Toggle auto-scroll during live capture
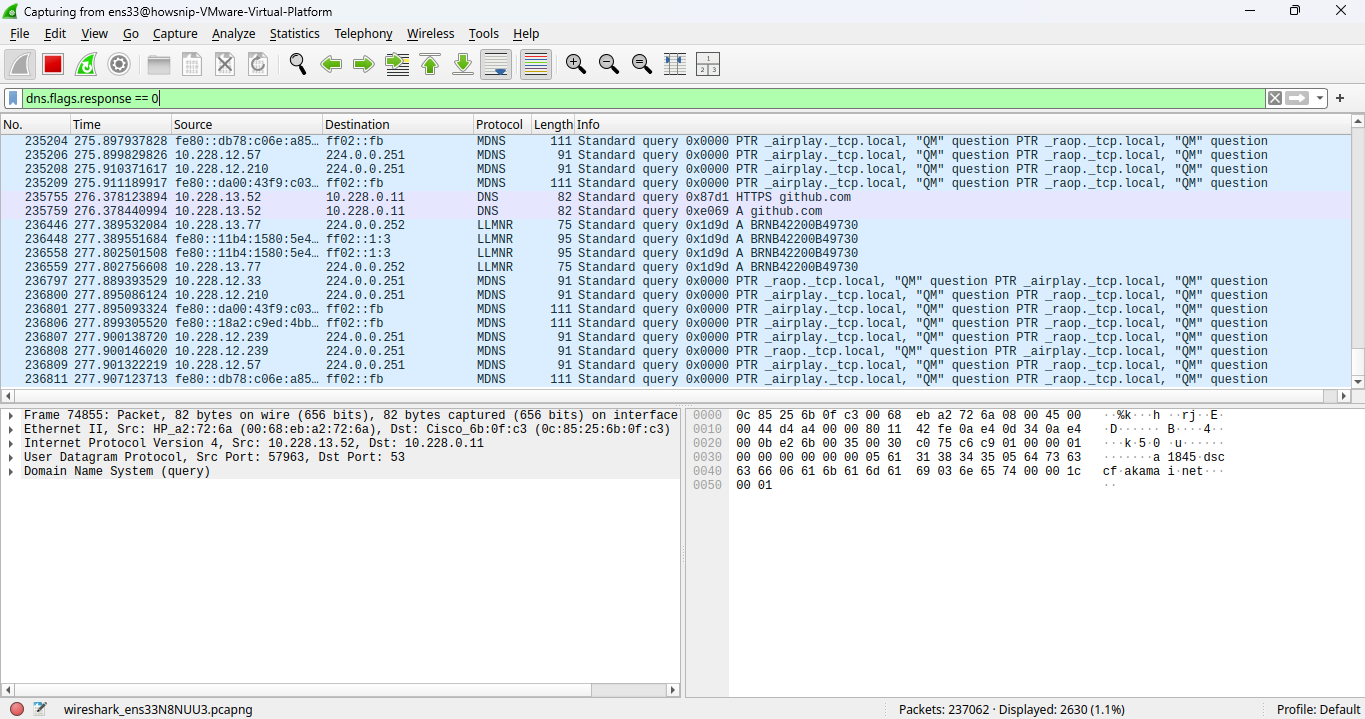The width and height of the screenshot is (1365, 719). click(x=496, y=64)
